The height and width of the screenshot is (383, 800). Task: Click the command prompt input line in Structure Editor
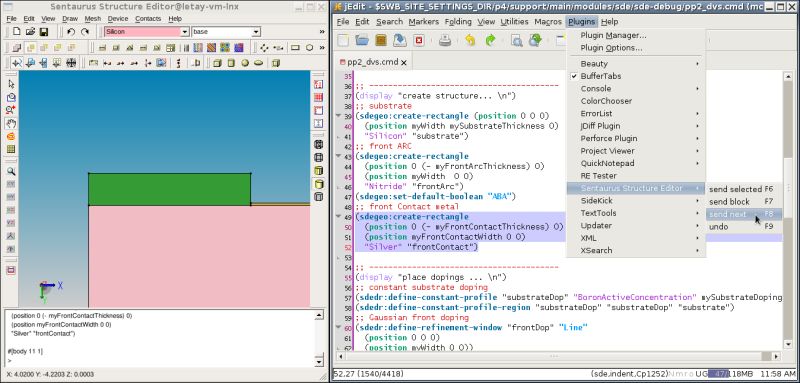tap(161, 361)
